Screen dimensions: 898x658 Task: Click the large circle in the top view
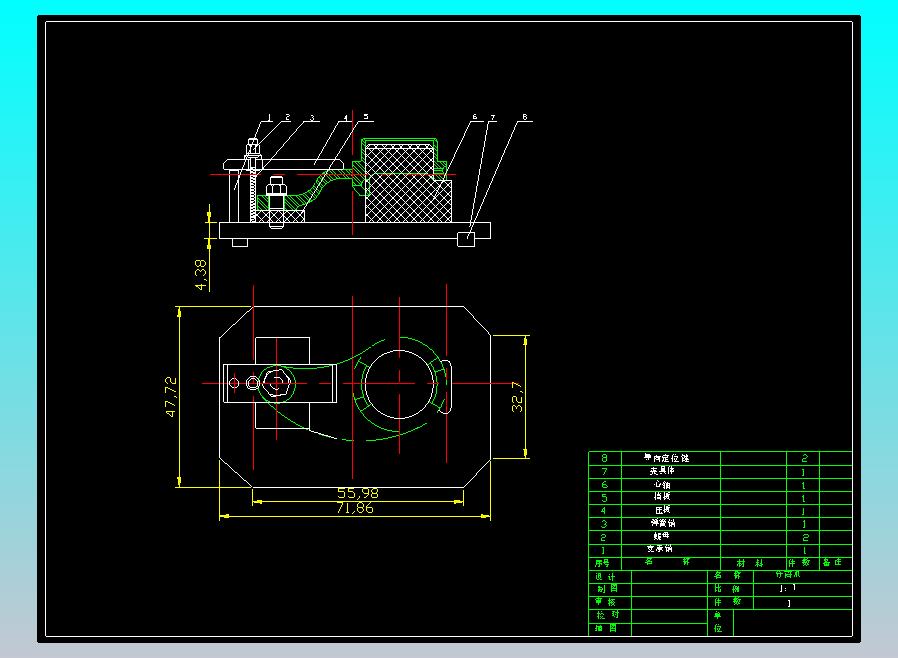coord(399,384)
